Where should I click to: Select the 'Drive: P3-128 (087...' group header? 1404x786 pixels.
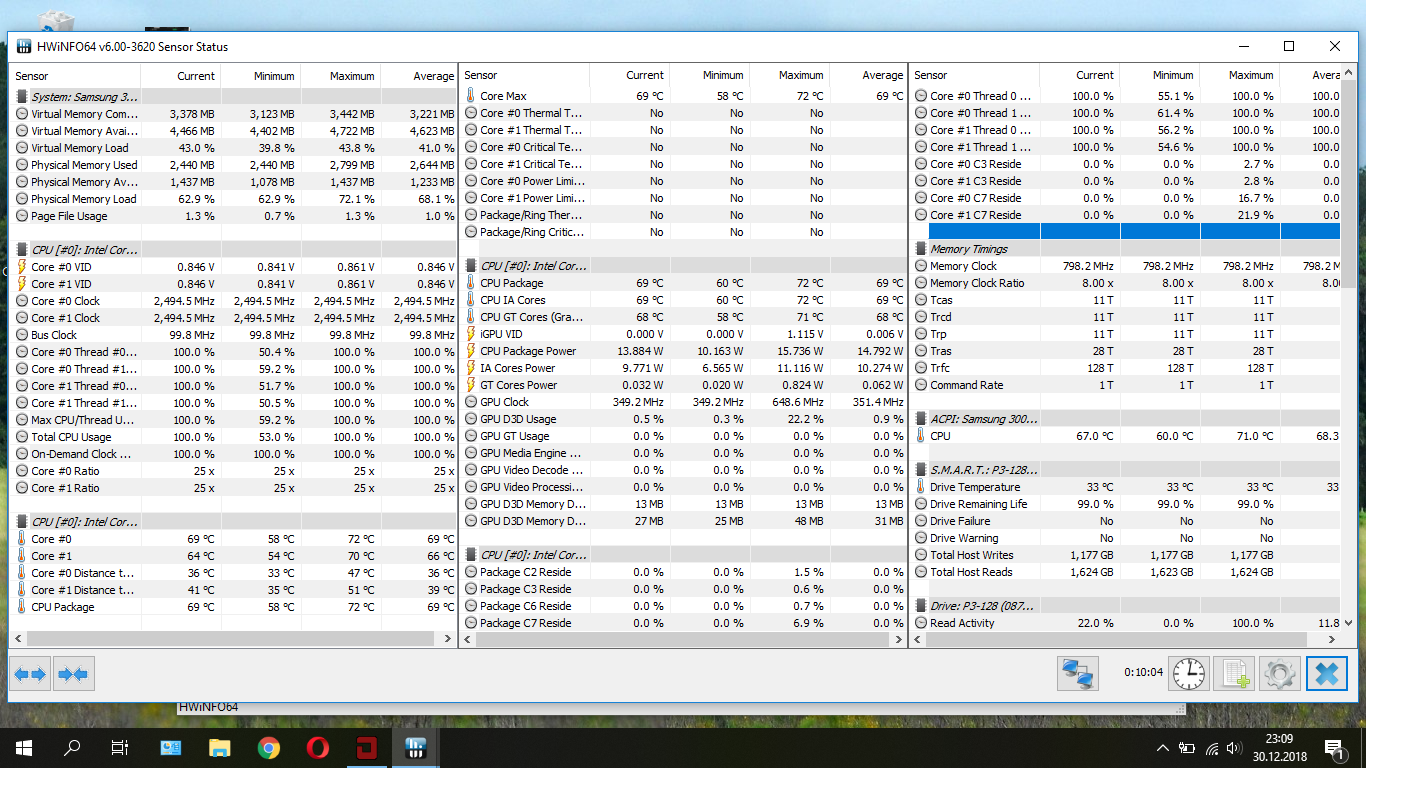[1127, 606]
